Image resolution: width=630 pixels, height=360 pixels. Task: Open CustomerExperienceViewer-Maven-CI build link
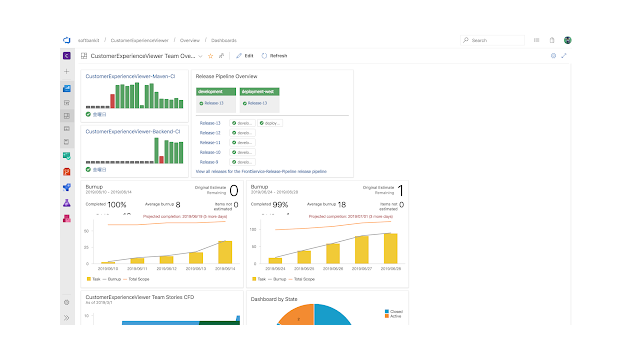[130, 76]
